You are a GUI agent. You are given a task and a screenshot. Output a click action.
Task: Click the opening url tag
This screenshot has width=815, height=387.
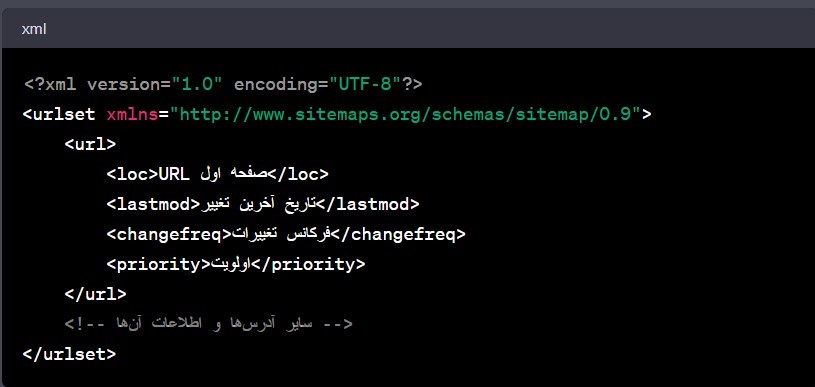pos(90,144)
